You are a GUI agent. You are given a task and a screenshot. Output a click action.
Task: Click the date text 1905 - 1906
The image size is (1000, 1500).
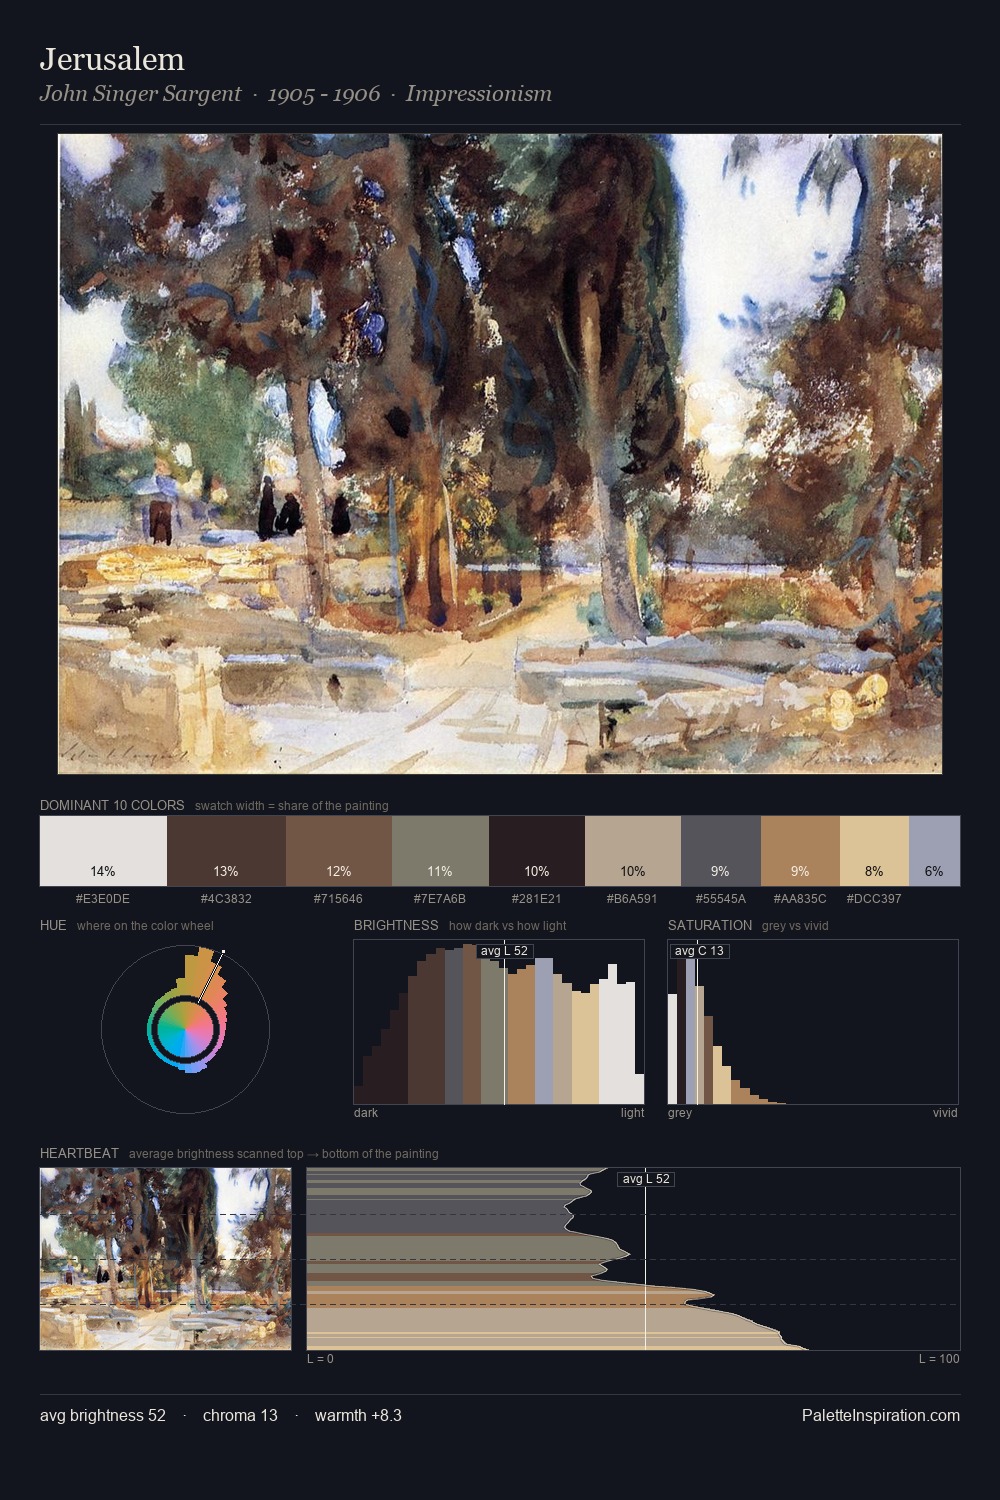pyautogui.click(x=324, y=94)
